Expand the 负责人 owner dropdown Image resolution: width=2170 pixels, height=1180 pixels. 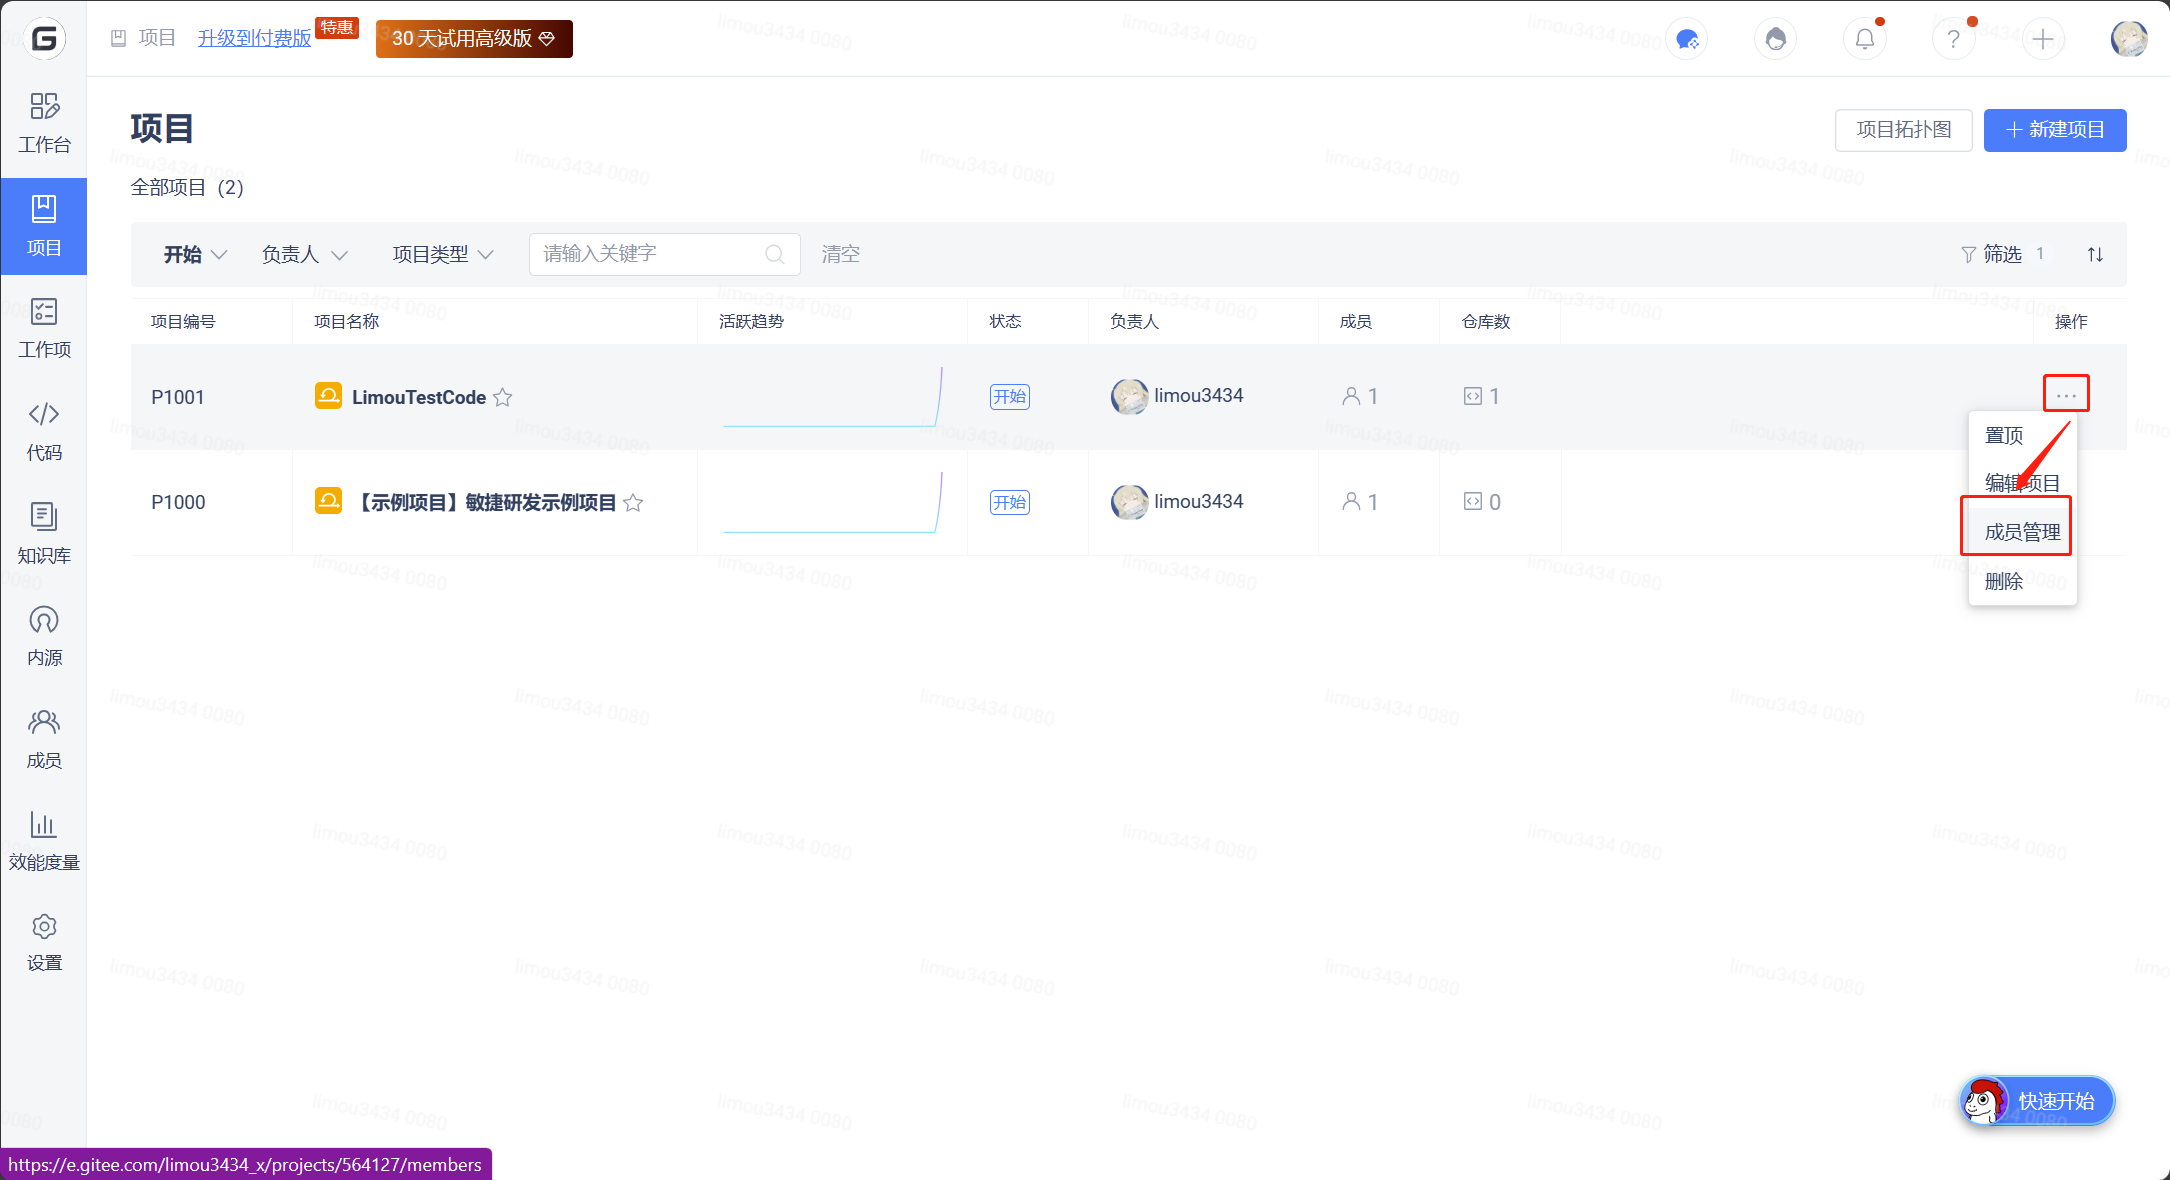[x=304, y=254]
